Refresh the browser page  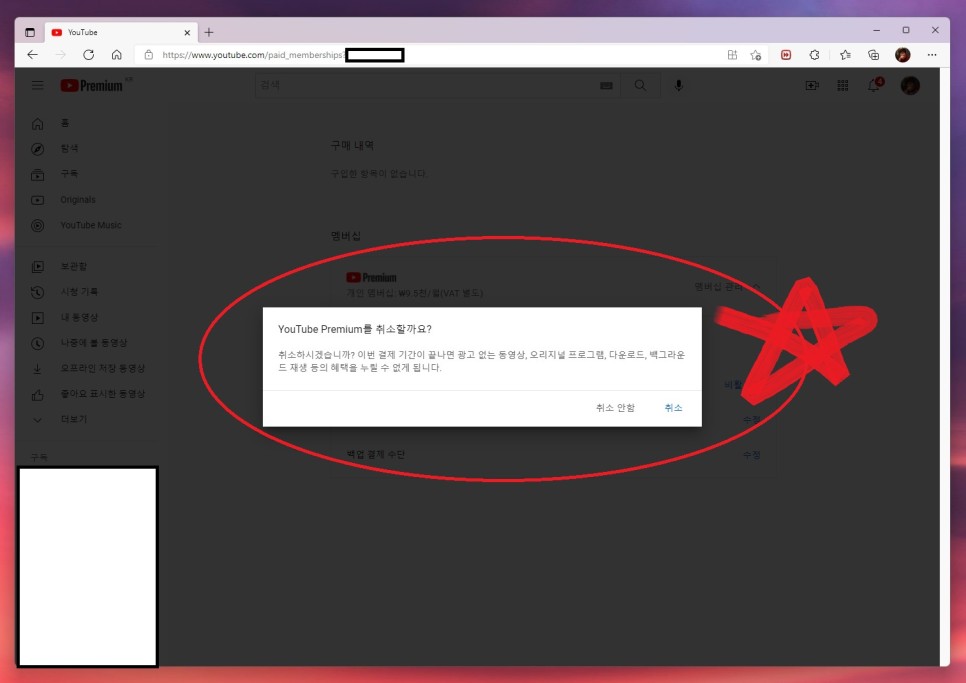[89, 55]
